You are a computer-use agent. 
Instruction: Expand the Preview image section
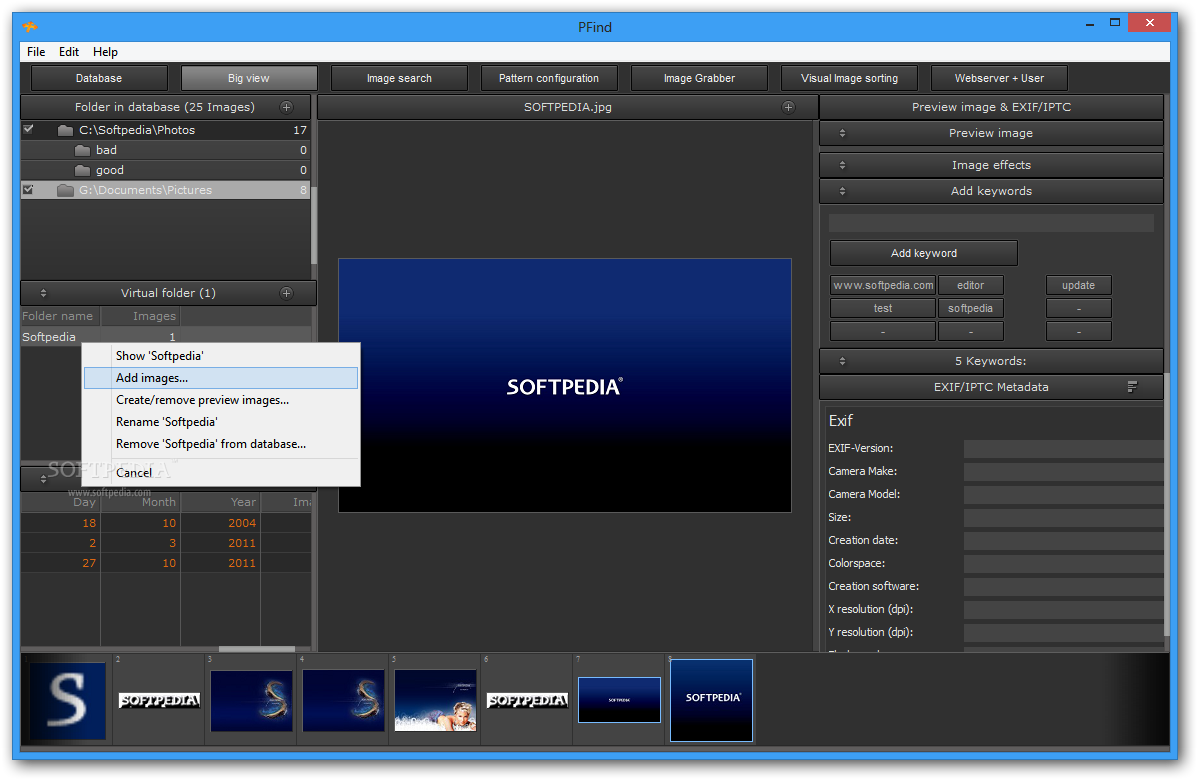(843, 133)
